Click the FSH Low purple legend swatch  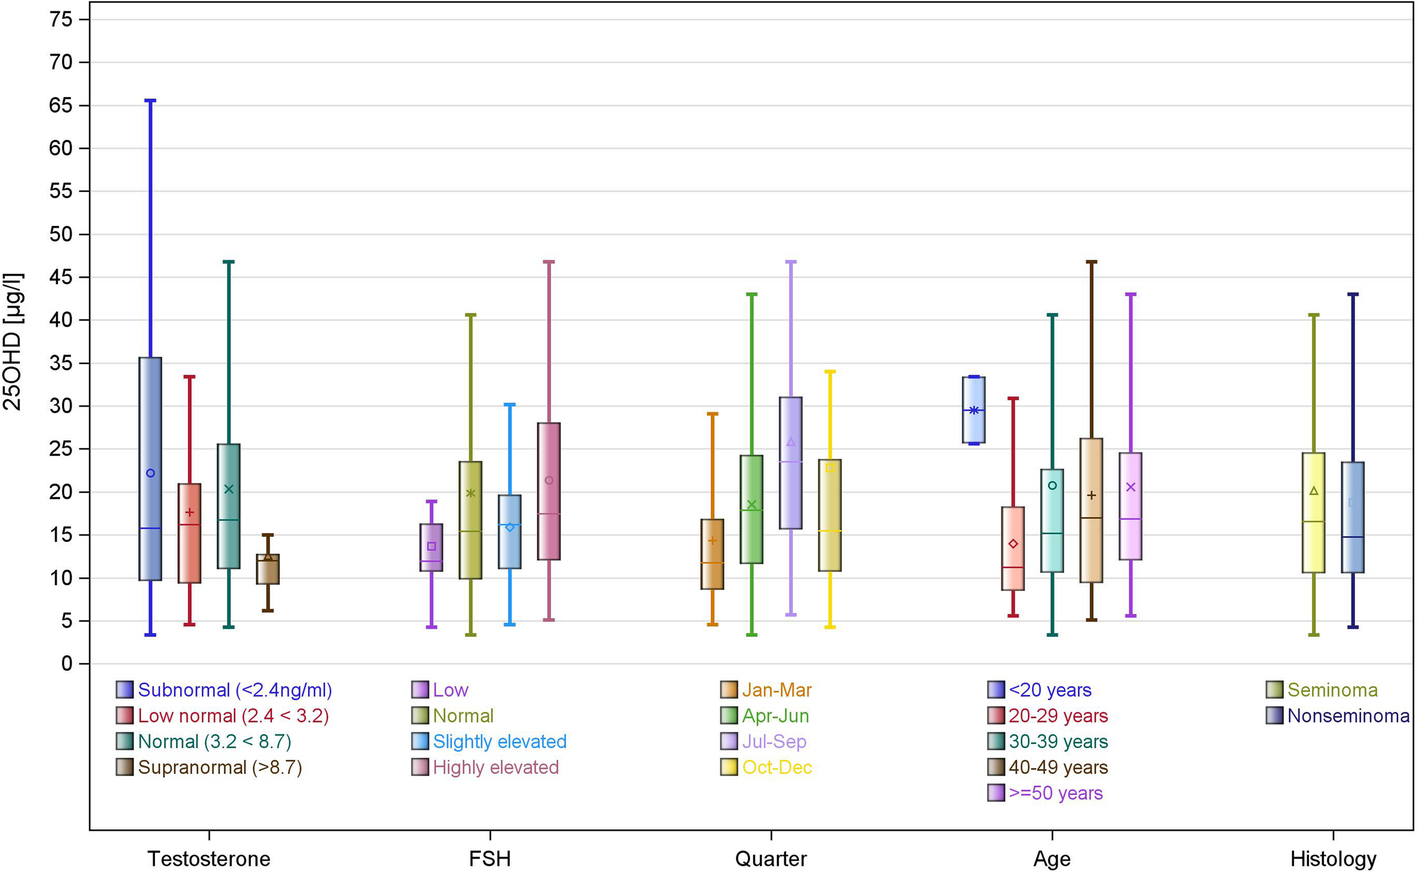click(420, 690)
